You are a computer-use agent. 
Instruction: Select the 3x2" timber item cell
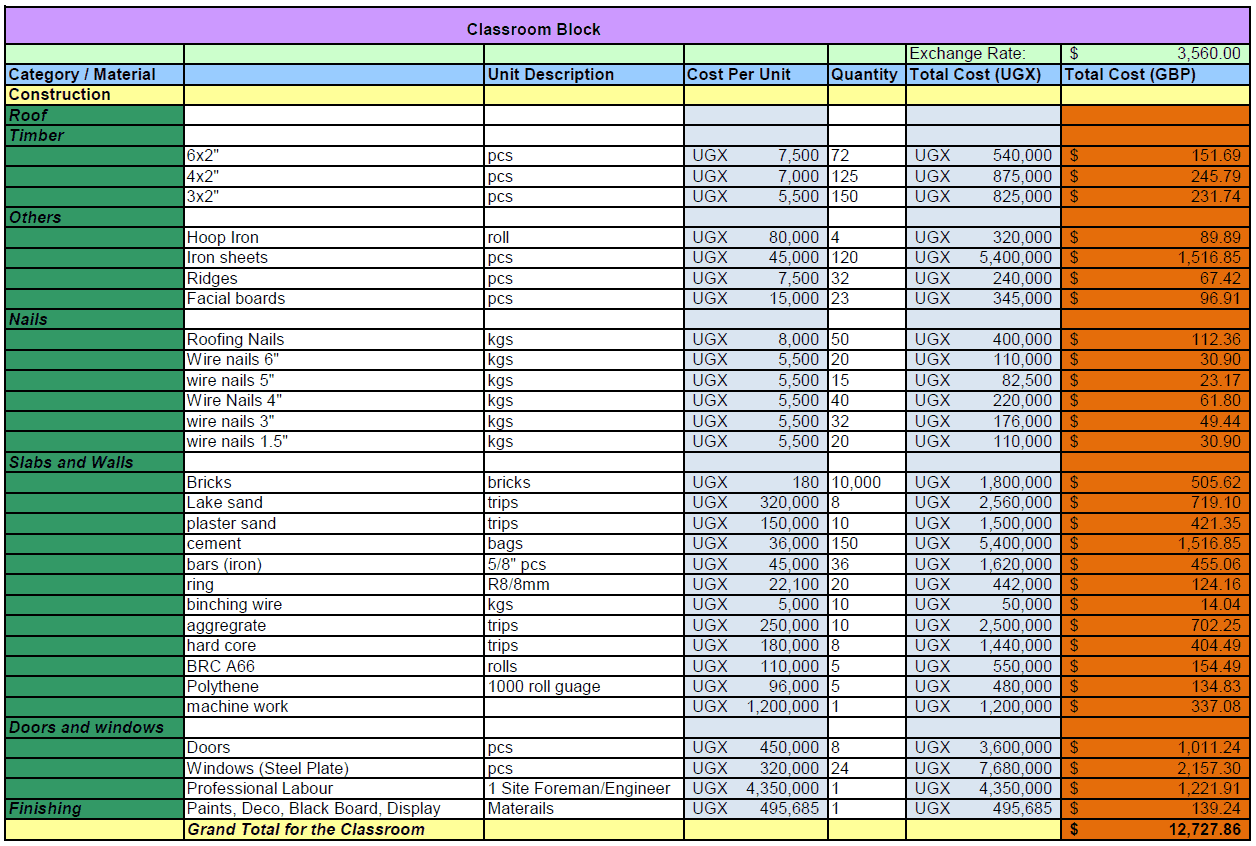click(x=334, y=197)
